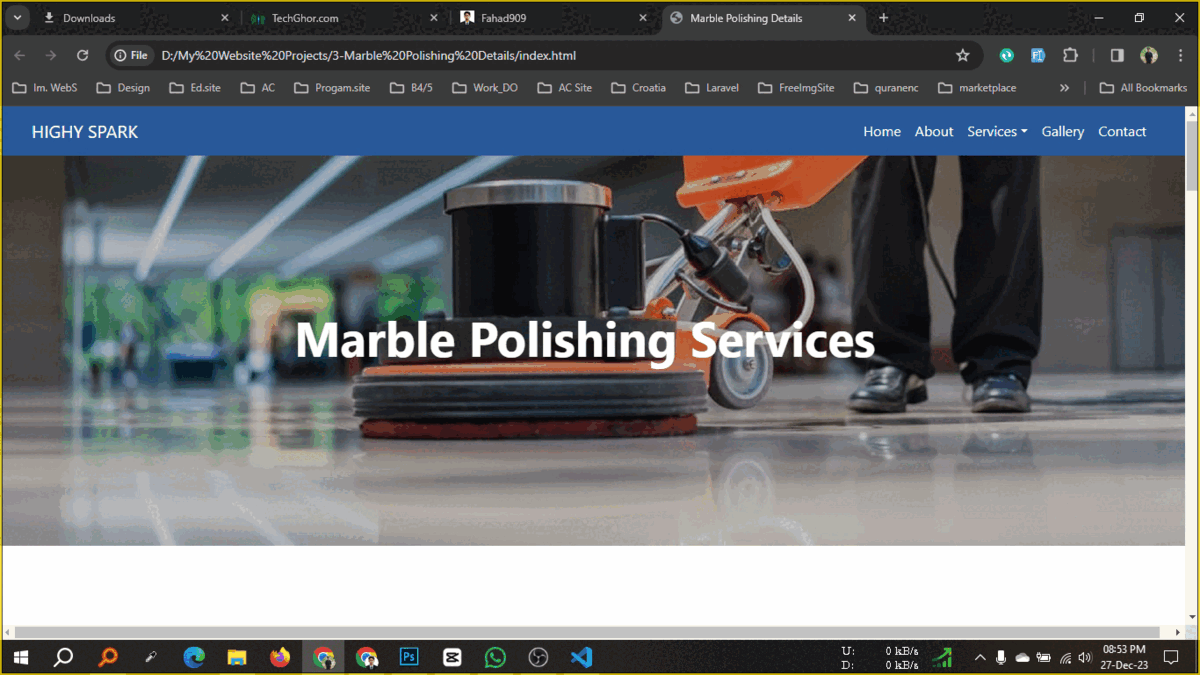The image size is (1200, 675).
Task: Open the About nav link
Action: (x=934, y=132)
